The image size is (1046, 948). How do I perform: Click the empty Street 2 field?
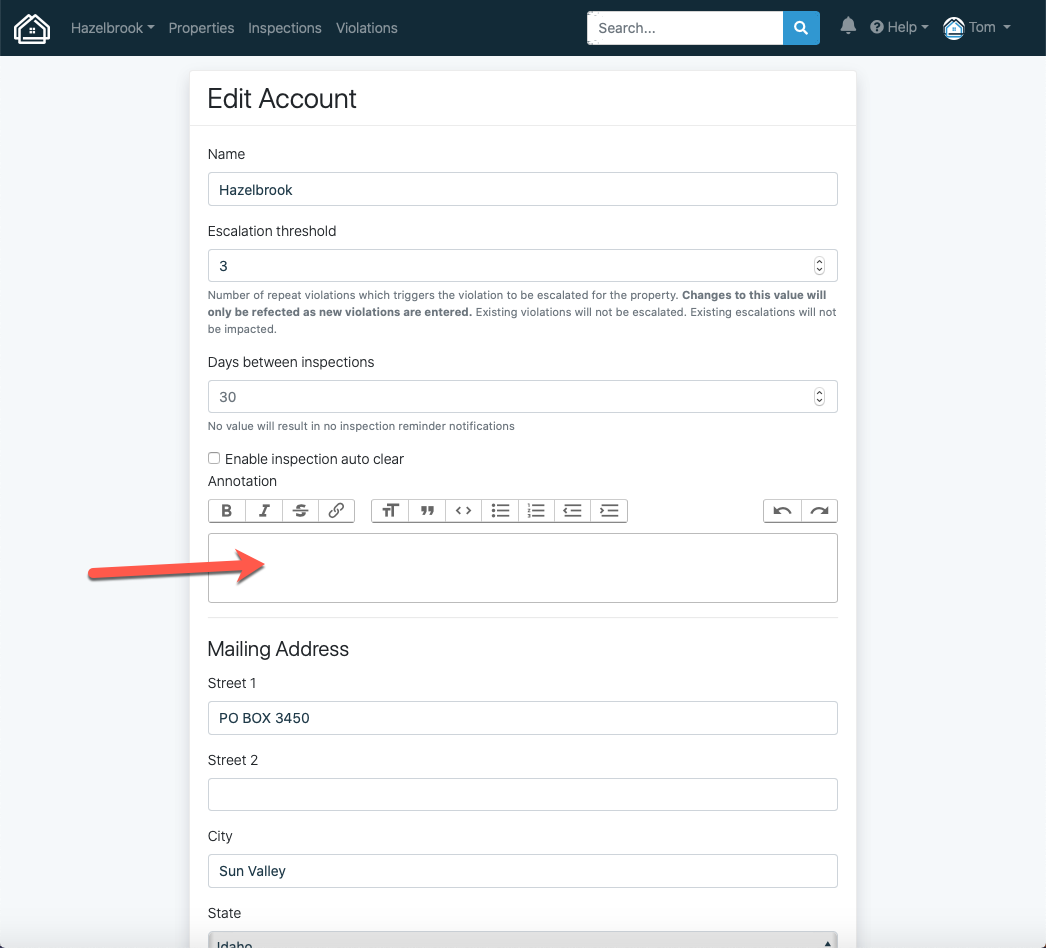[523, 795]
